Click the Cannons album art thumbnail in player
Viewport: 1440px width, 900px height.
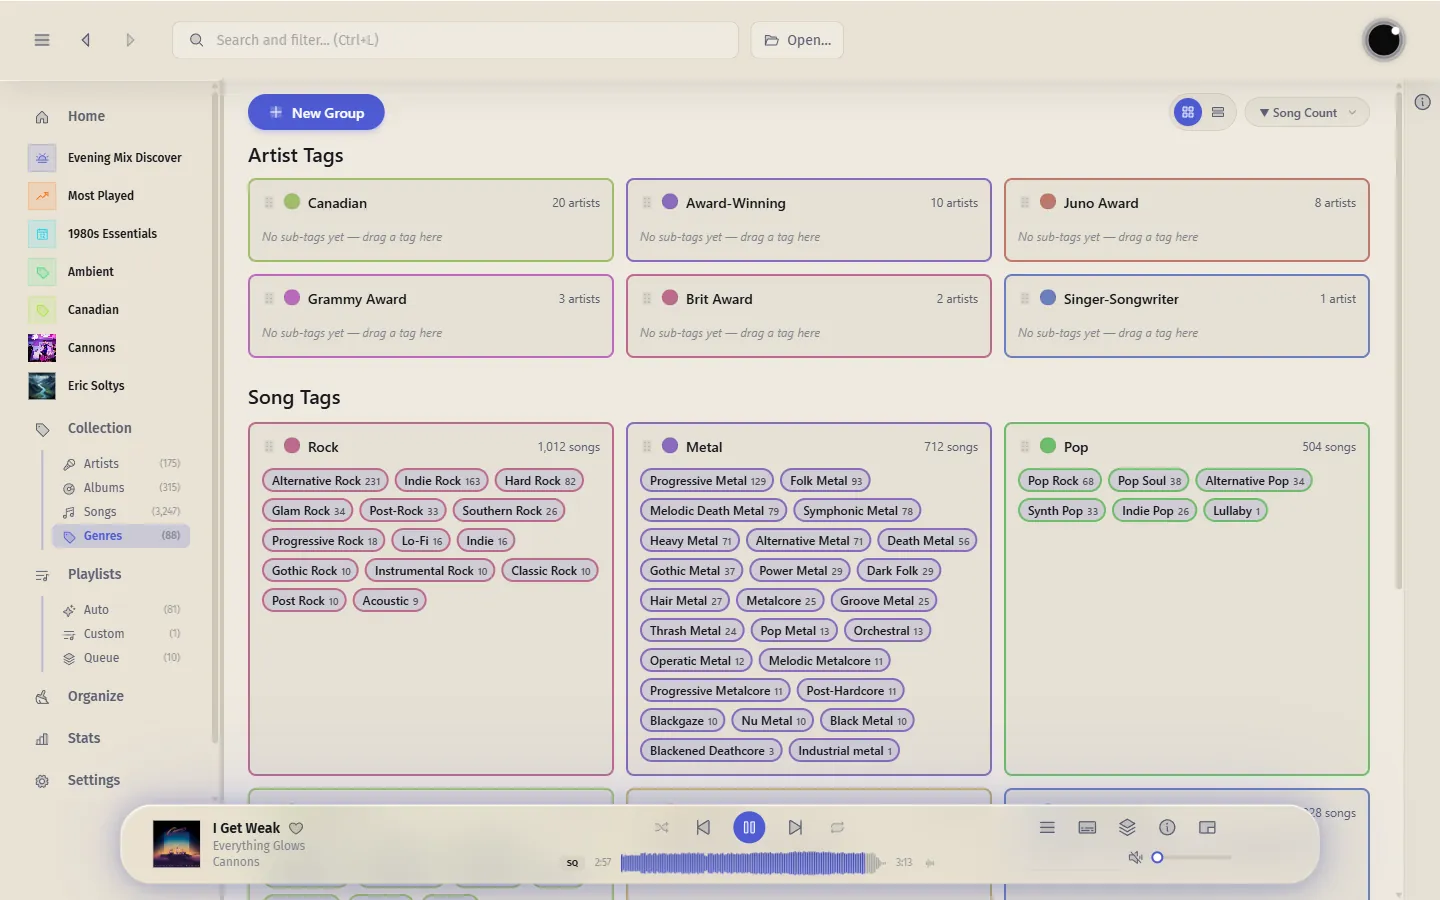click(x=176, y=843)
